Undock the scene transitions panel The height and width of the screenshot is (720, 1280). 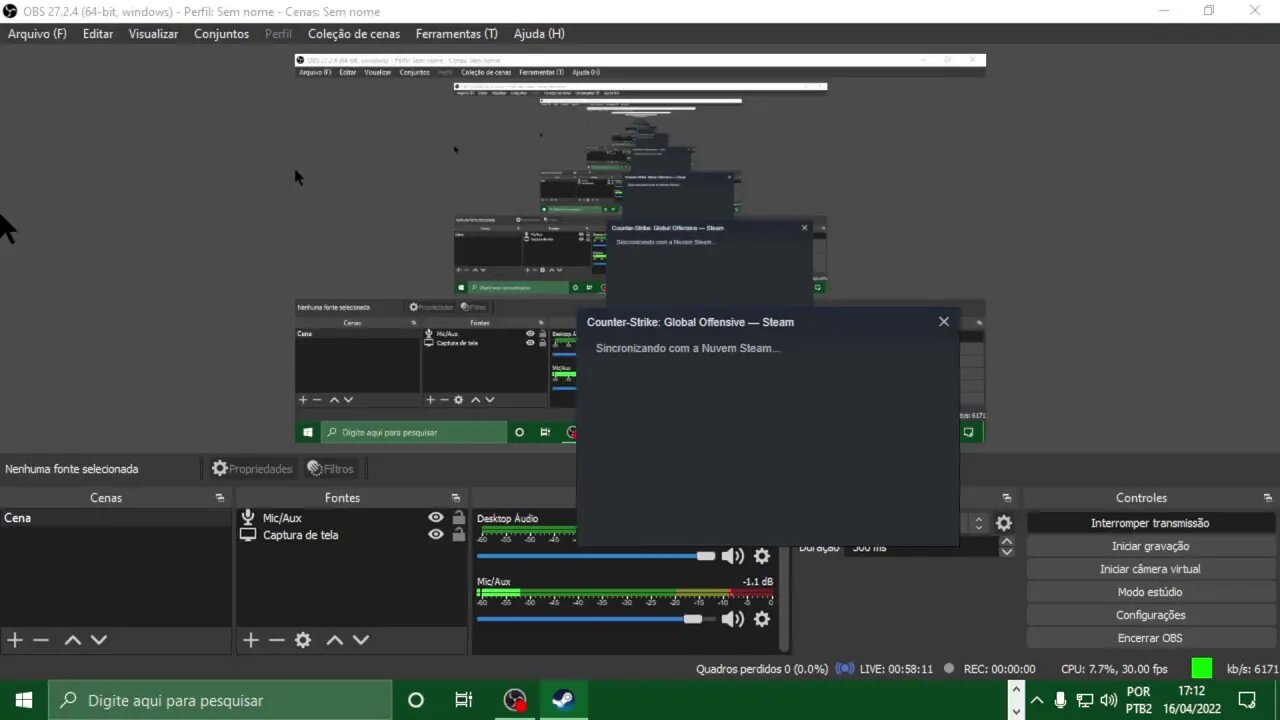point(1007,498)
